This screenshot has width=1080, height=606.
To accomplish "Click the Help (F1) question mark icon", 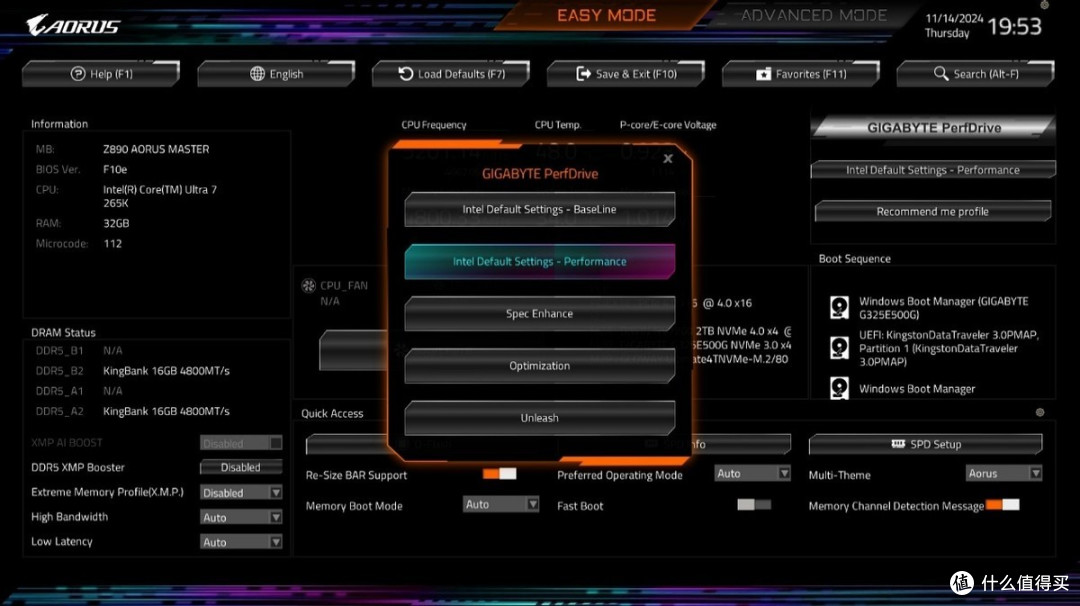I will (77, 74).
